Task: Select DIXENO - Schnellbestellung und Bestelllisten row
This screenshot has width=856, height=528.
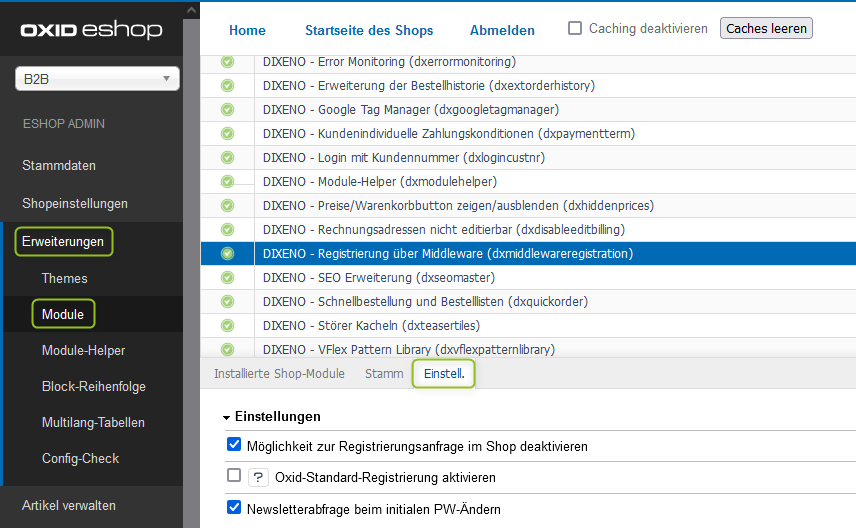Action: click(x=528, y=302)
